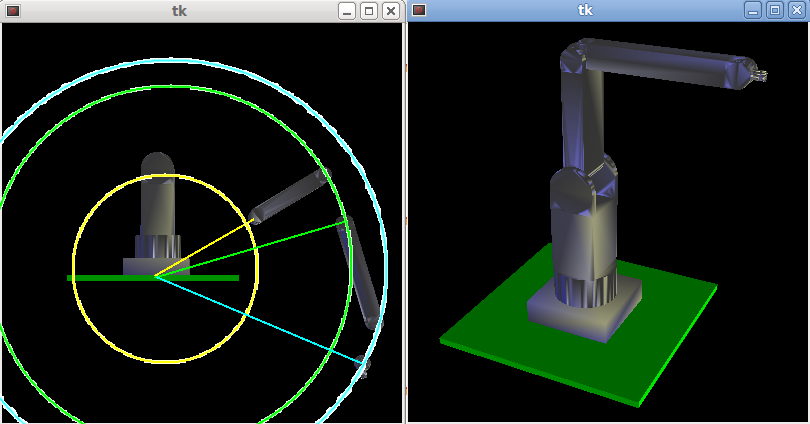Click the lower detached arm link in left window
Viewport: 810px width, 424px height.
[359, 273]
